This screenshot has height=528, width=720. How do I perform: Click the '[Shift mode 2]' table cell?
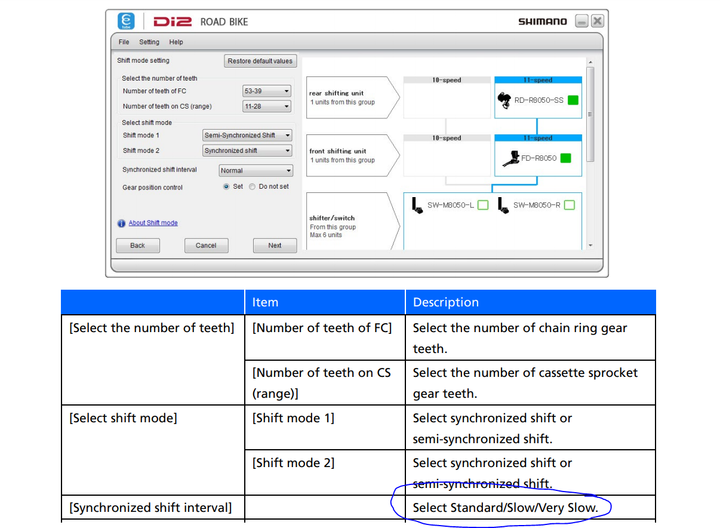(x=325, y=473)
